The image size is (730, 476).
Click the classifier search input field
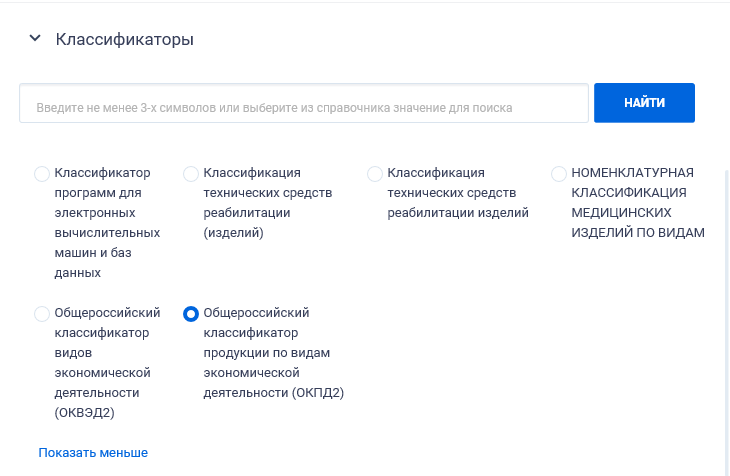click(304, 103)
